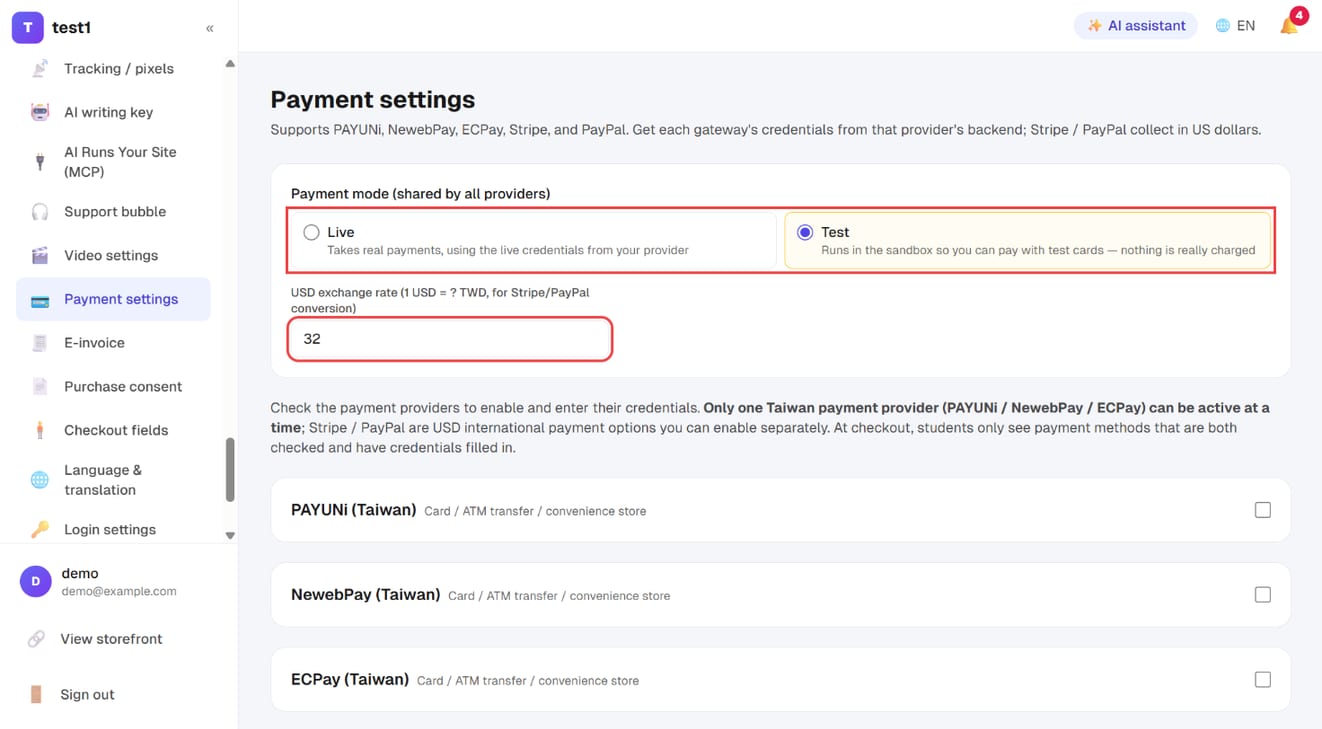1322x729 pixels.
Task: Click the NewebPay (Taiwan) provider title
Action: (x=365, y=595)
